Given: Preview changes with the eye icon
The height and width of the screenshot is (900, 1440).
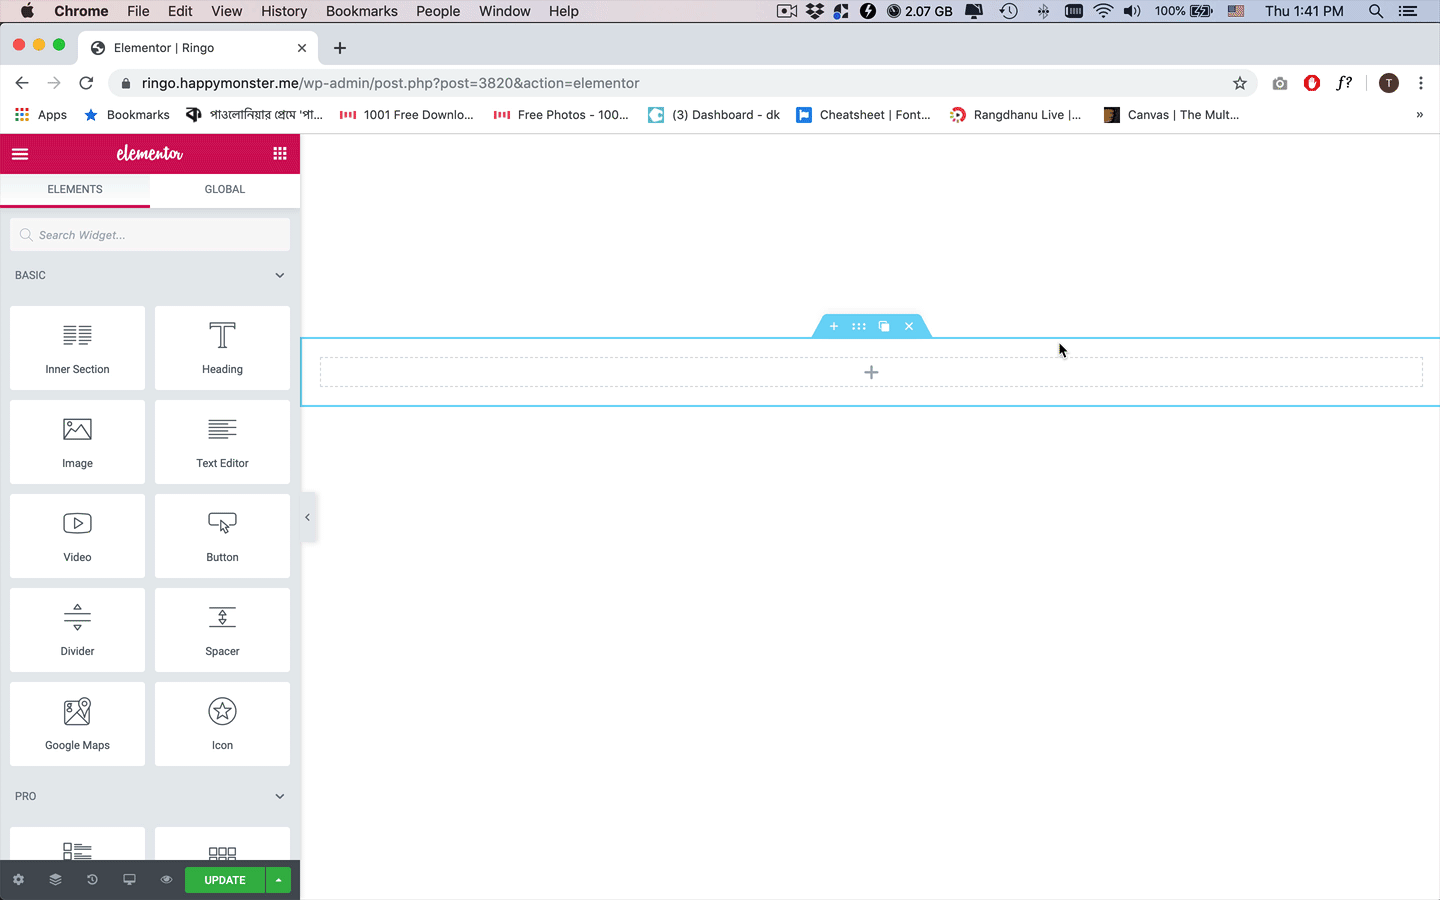Looking at the screenshot, I should point(166,879).
